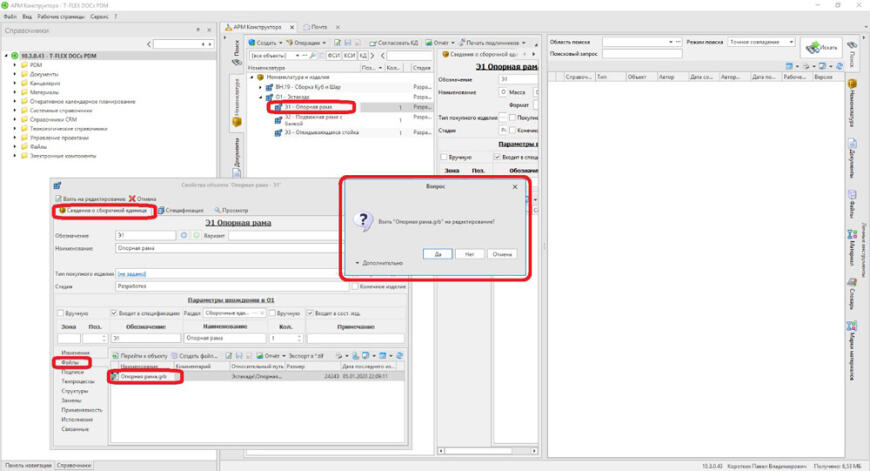This screenshot has height=471, width=870.
Task: Toggle the КСИ filter button
Action: pos(349,55)
